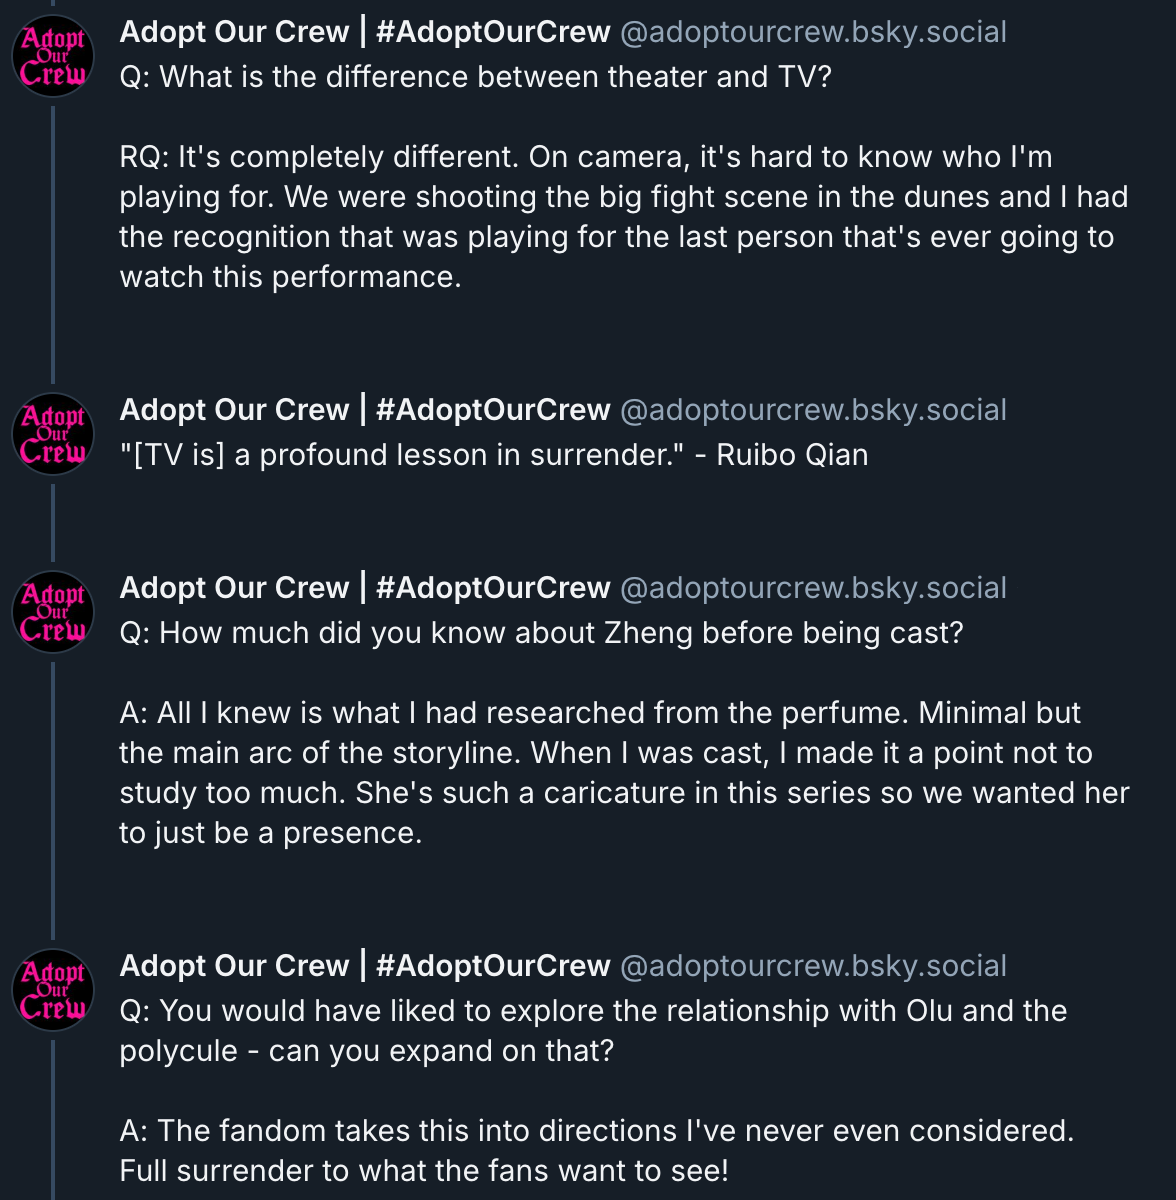The image size is (1176, 1200).
Task: Open the profile avatar next to the Zheng question post
Action: point(53,614)
